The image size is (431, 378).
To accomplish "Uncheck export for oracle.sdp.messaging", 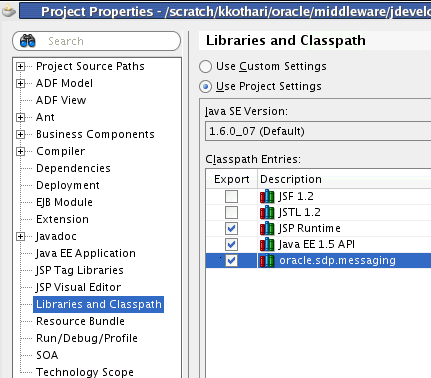I will click(231, 260).
